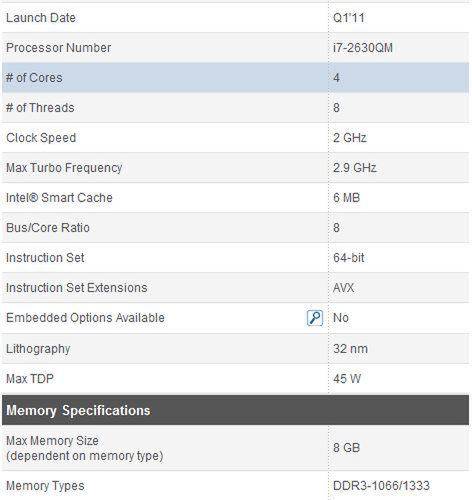472x500 pixels.
Task: Select the highlighted # of Cores row
Action: [235, 78]
